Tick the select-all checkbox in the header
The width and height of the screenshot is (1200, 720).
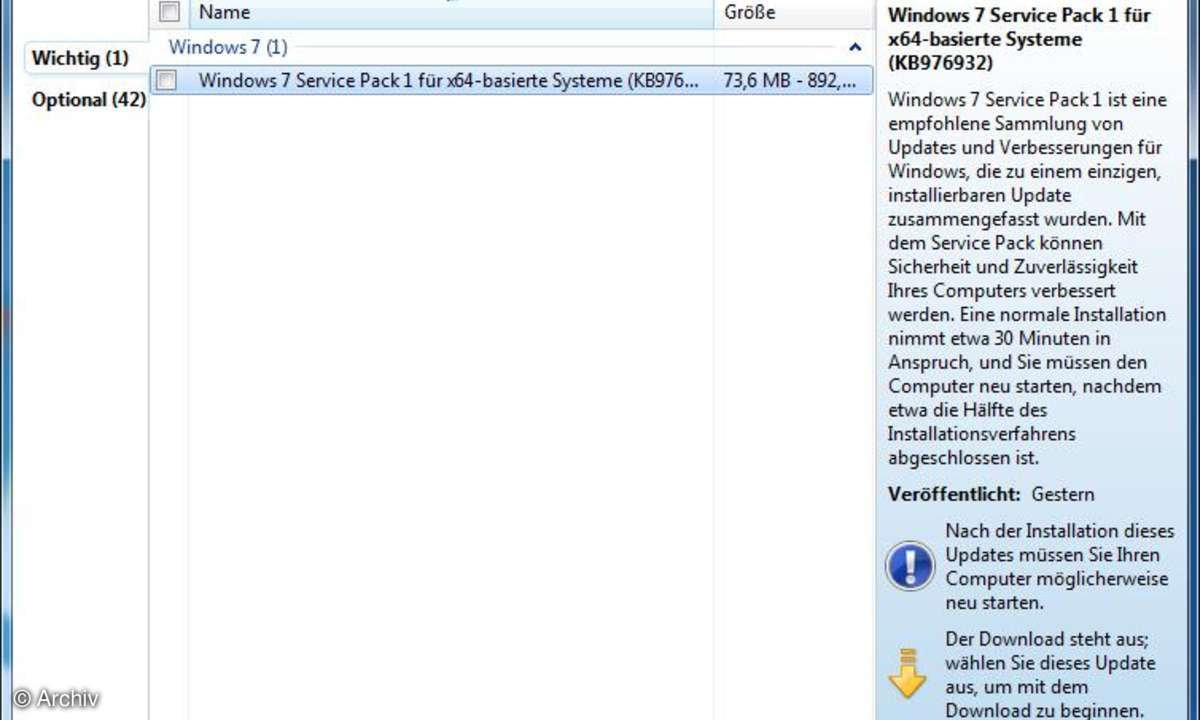pyautogui.click(x=169, y=13)
